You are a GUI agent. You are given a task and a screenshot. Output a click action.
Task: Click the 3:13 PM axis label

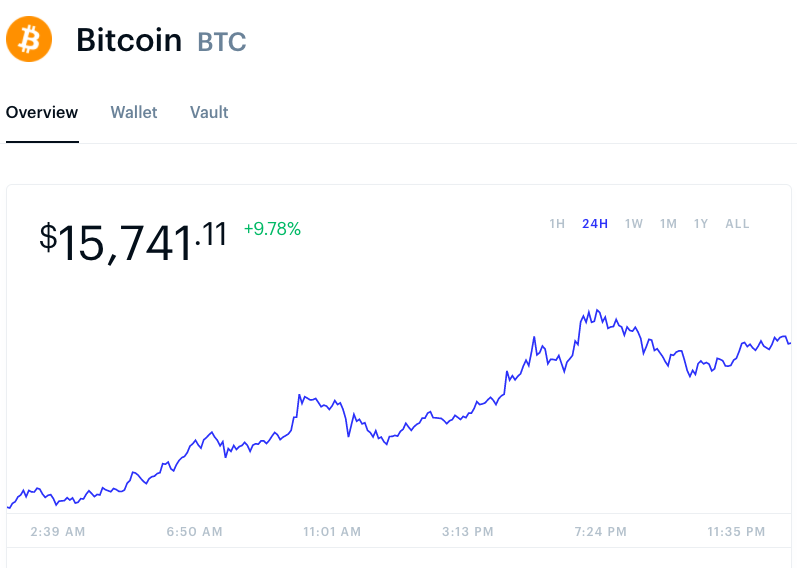[468, 532]
